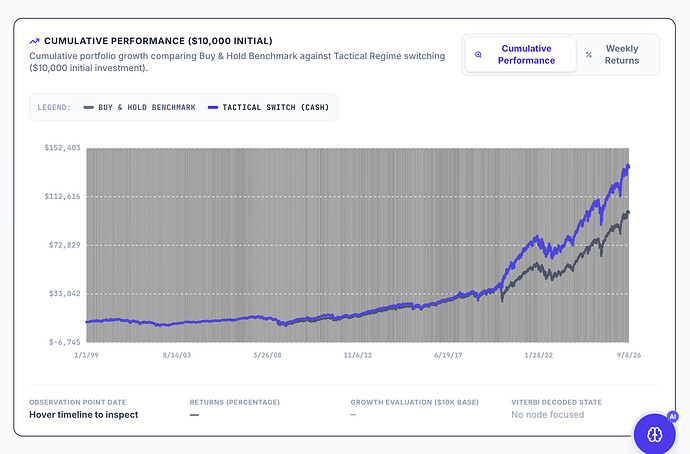The width and height of the screenshot is (690, 454).
Task: Click the 3/26/08 date axis label
Action: 267,355
